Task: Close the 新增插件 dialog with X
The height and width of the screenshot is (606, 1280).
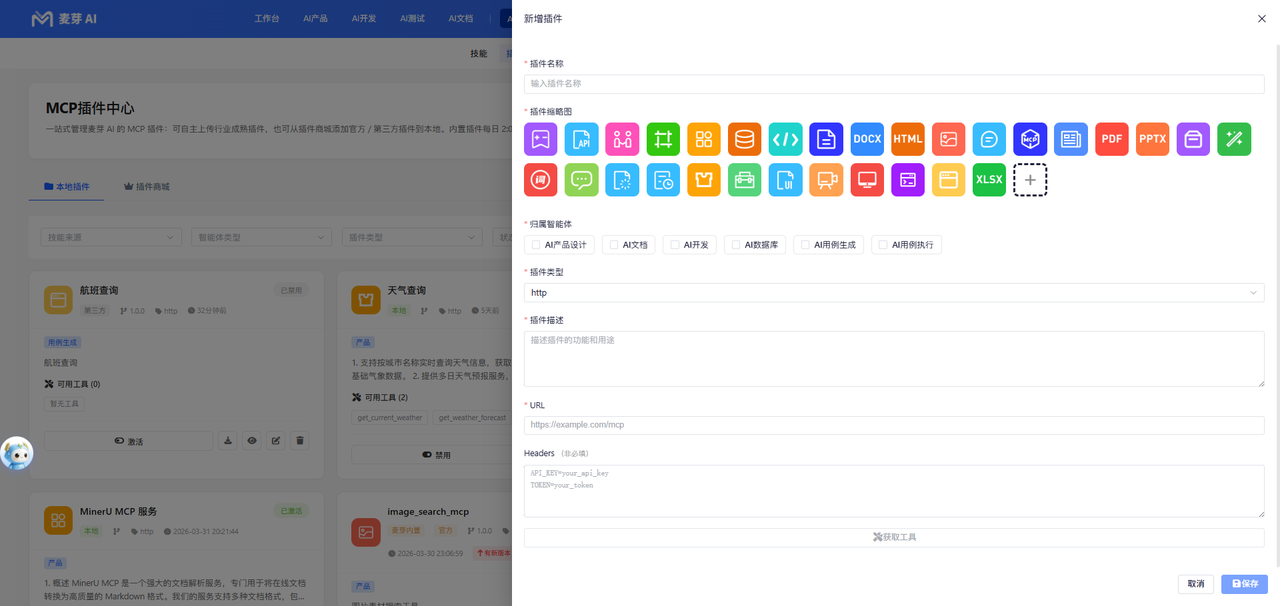Action: pos(1261,19)
